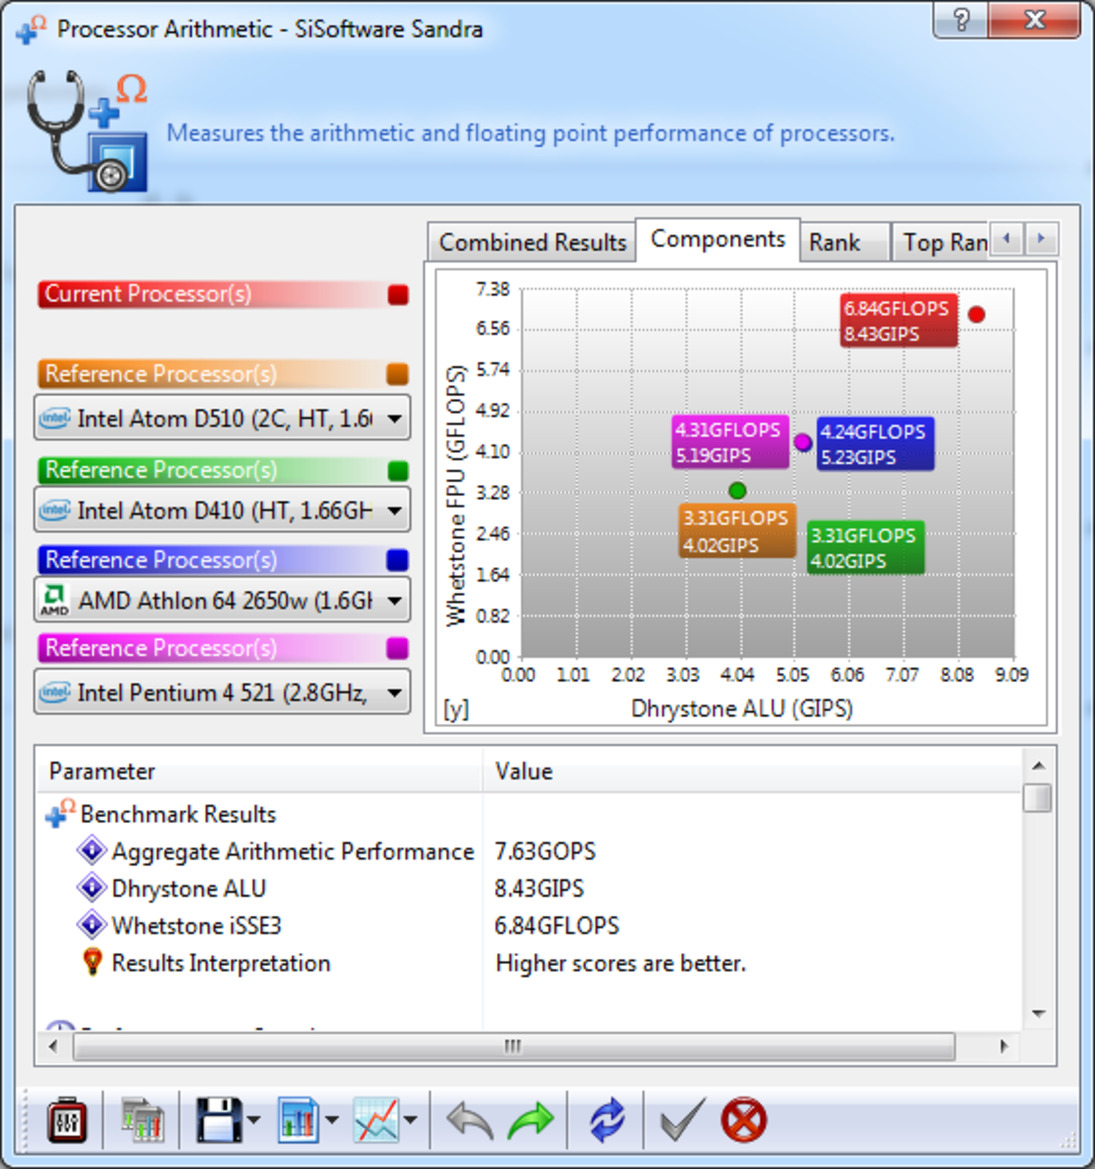Click diamond icon beside Dhrystone ALU
The image size is (1095, 1169).
point(92,888)
